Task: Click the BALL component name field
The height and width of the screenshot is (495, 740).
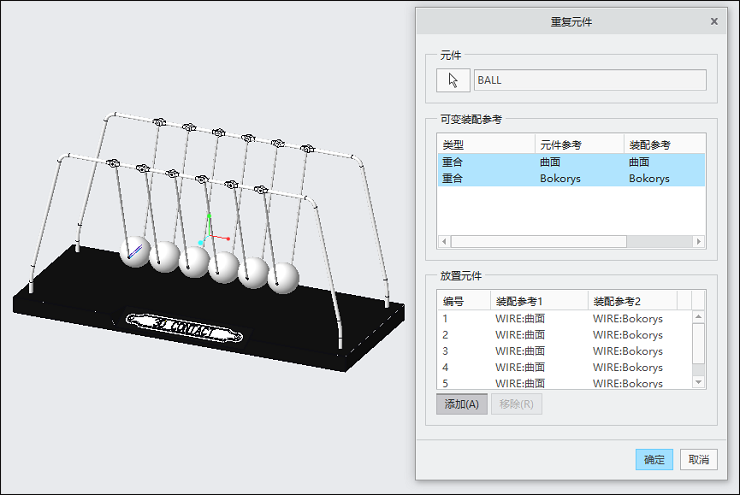Action: coord(590,80)
